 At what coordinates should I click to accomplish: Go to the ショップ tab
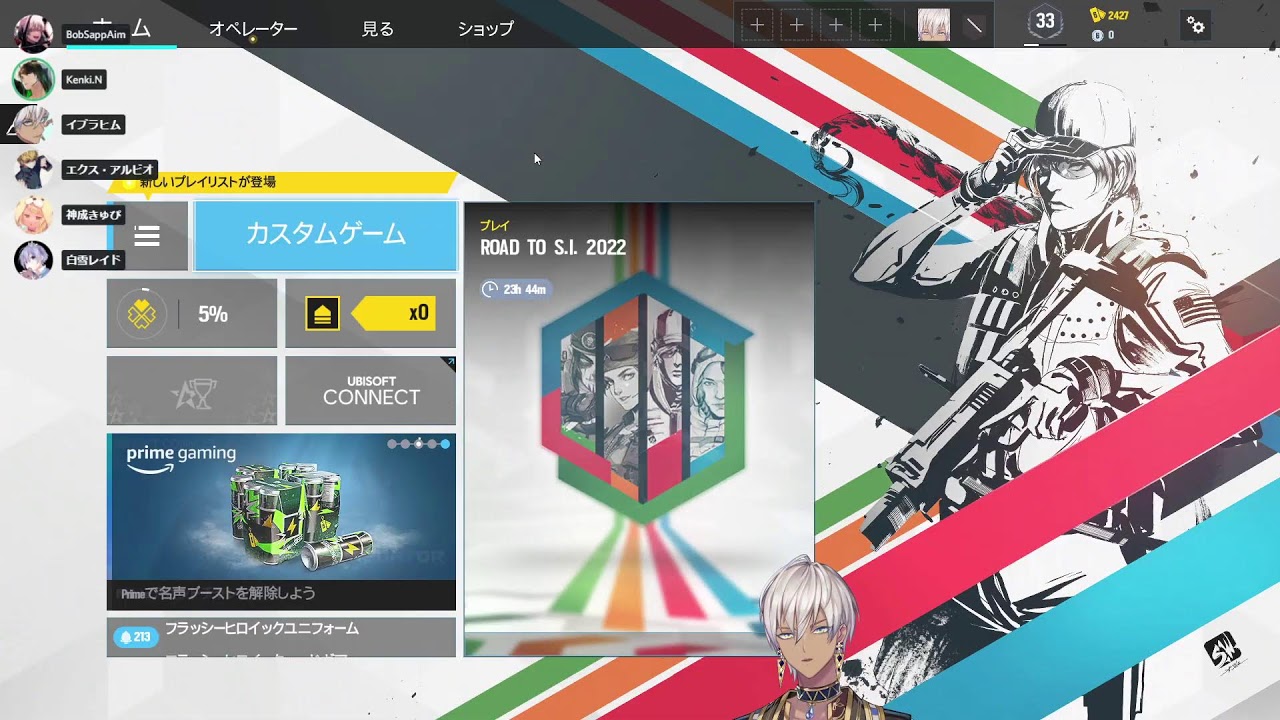(485, 29)
